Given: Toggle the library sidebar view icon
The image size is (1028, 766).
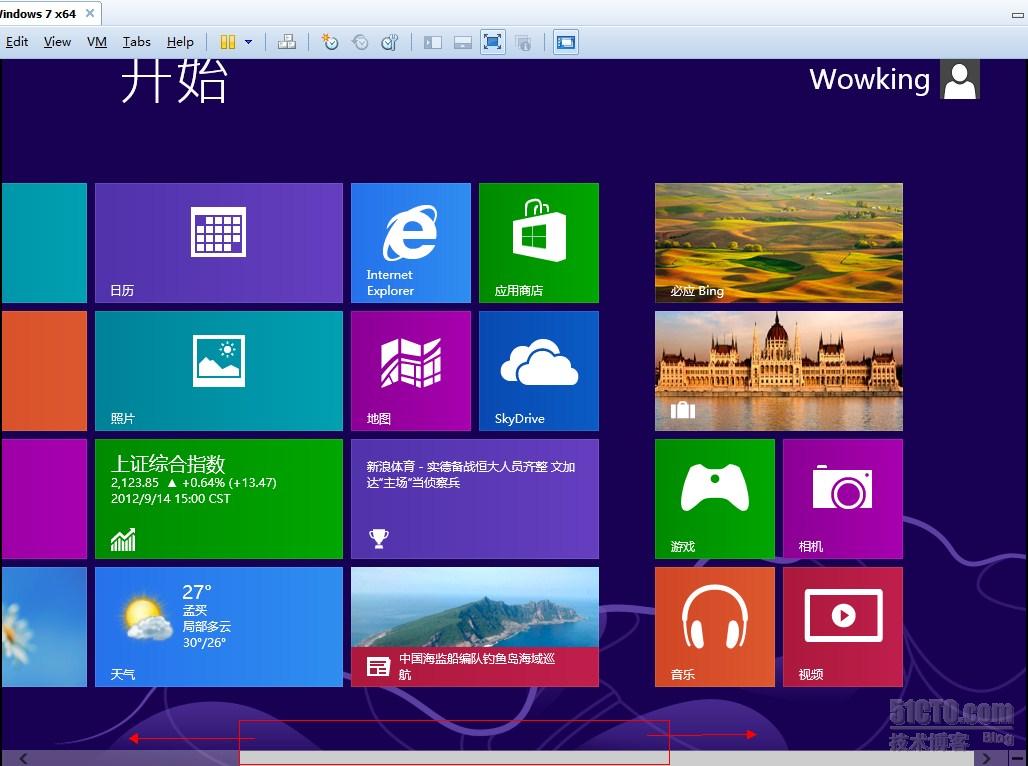Looking at the screenshot, I should 433,43.
